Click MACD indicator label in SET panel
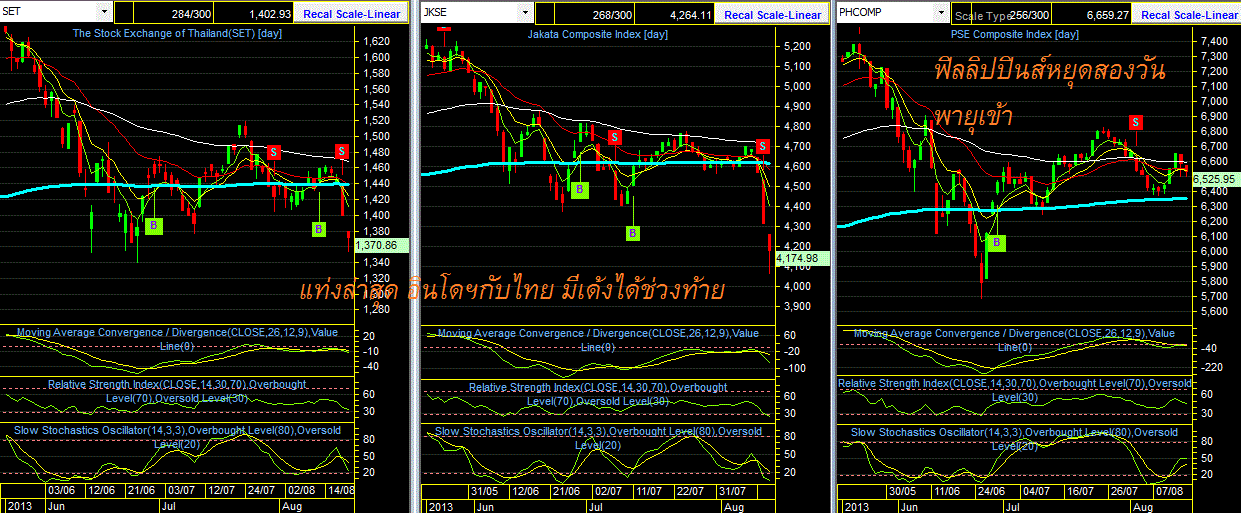1241x513 pixels. 175,338
